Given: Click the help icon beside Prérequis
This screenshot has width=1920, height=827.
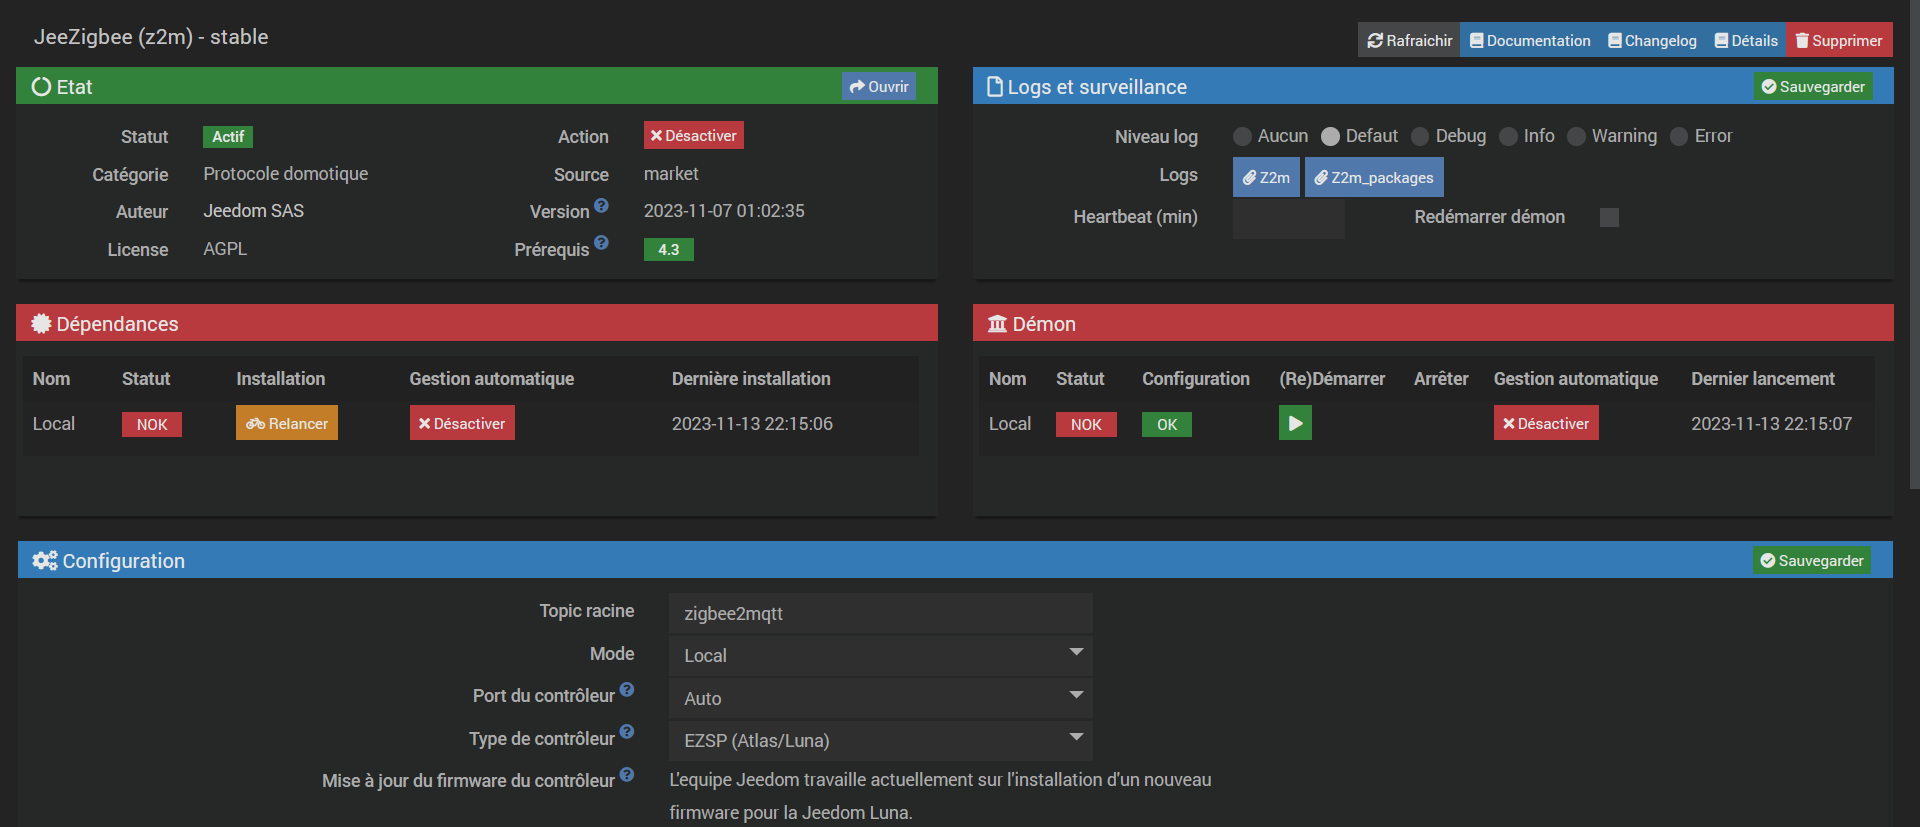Looking at the screenshot, I should [x=601, y=243].
